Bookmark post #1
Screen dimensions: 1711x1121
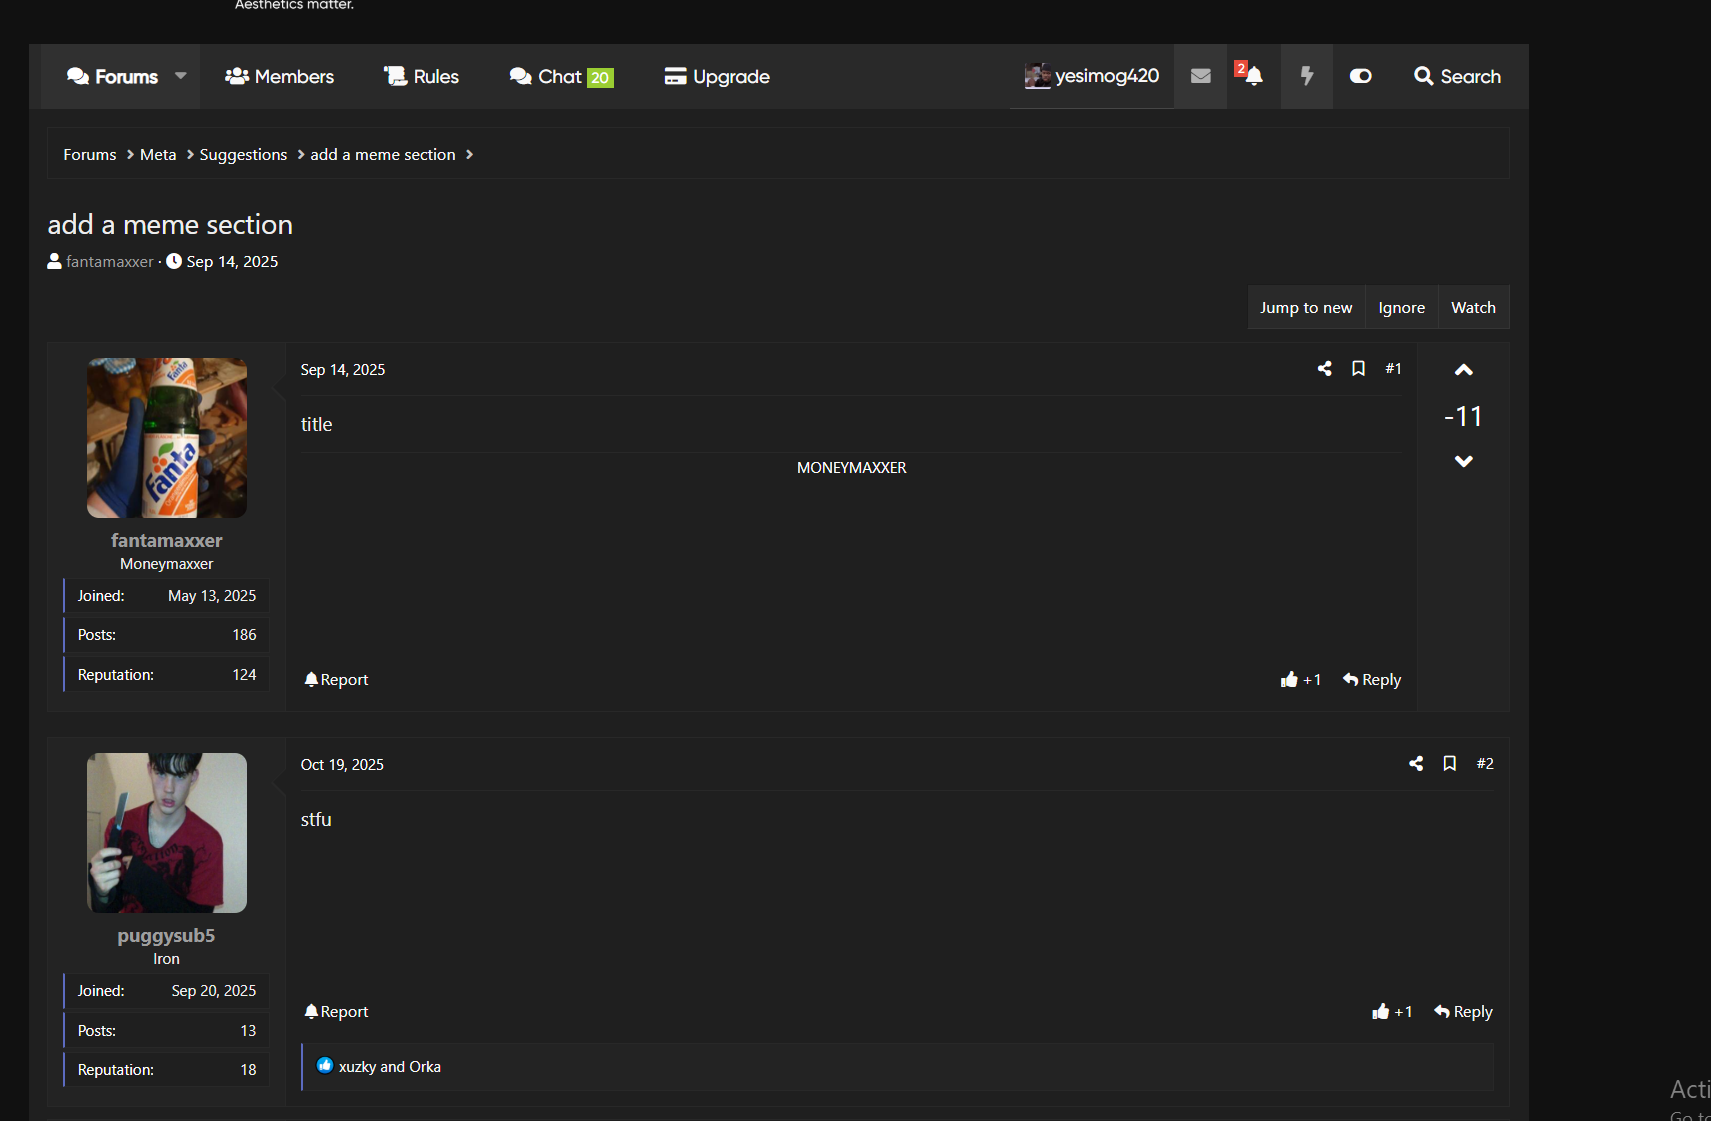[1358, 369]
